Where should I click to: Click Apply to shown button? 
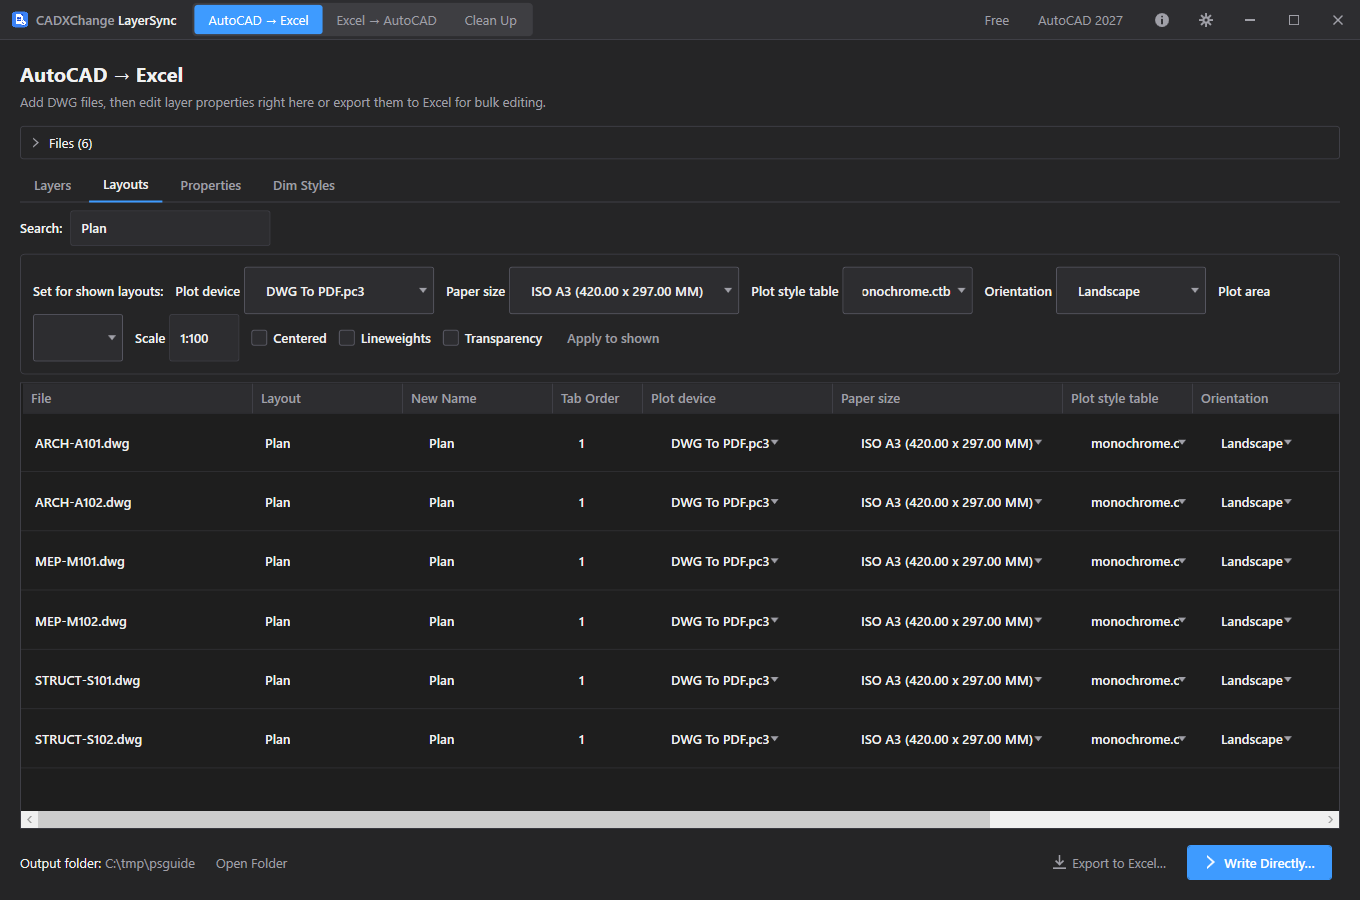[613, 338]
